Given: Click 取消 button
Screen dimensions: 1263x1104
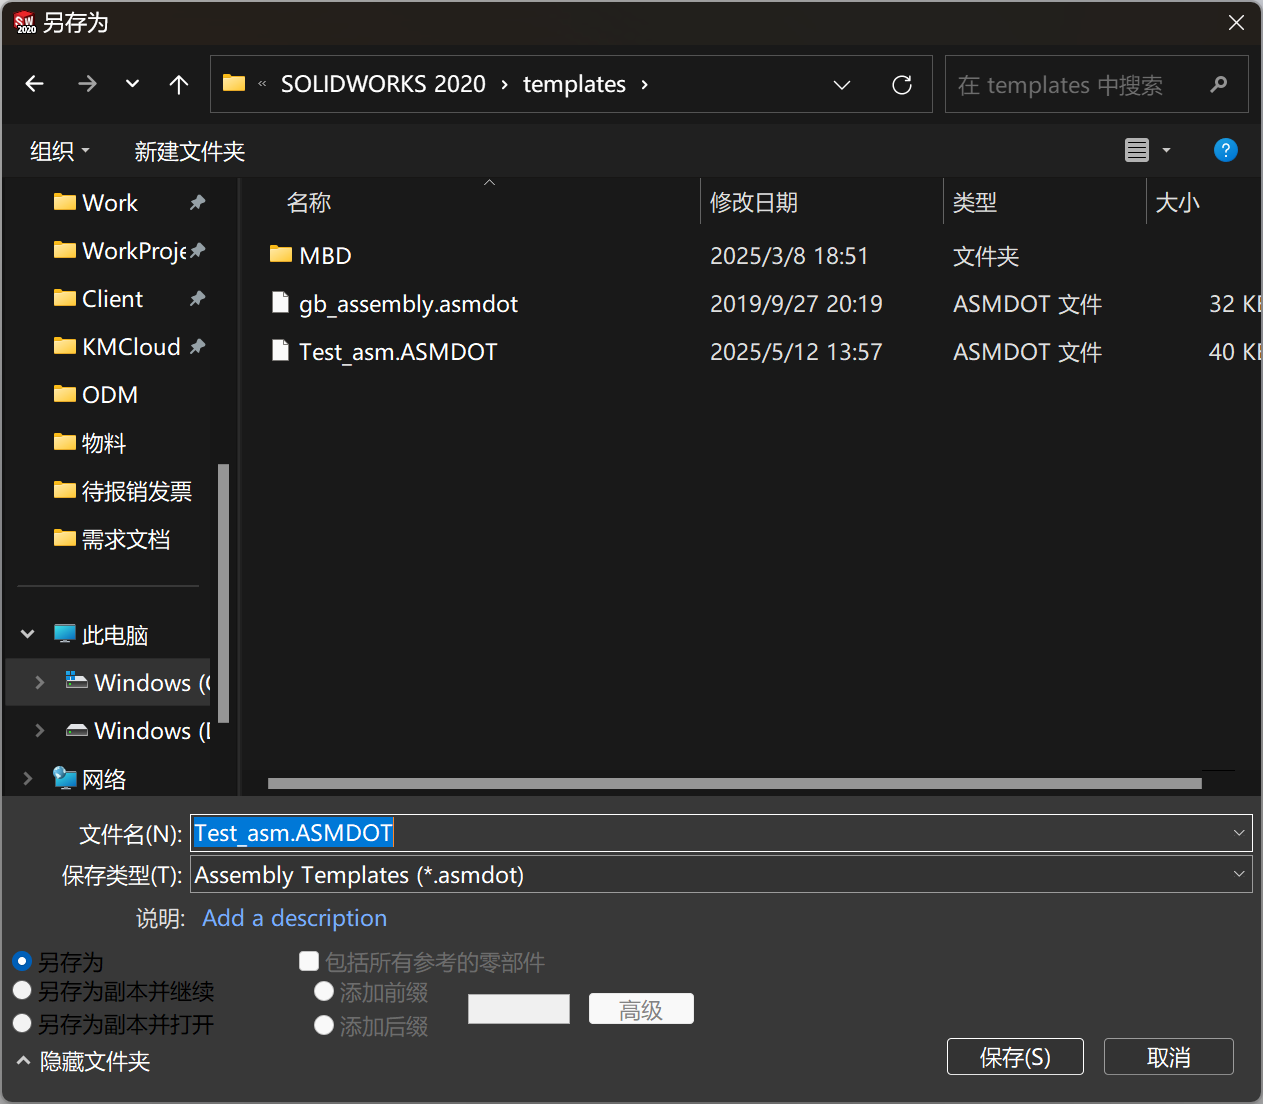Looking at the screenshot, I should (1169, 1057).
